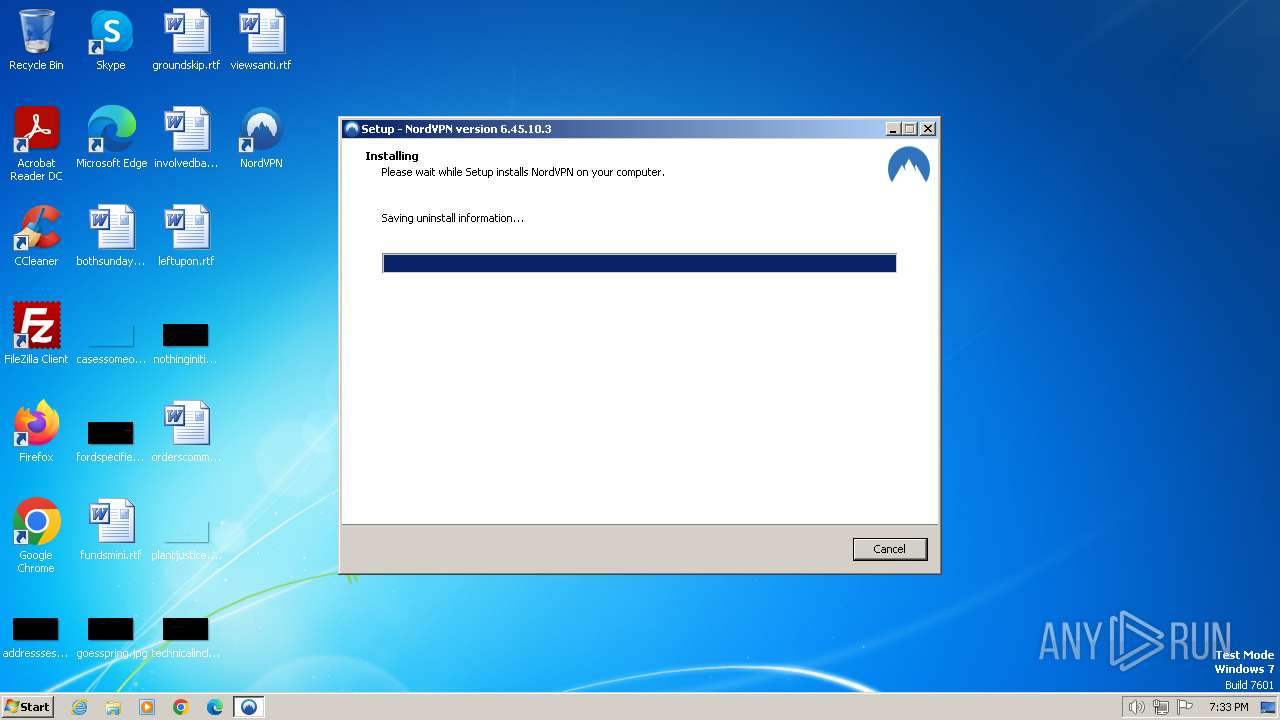
Task: Click the setup window title bar icon
Action: [x=351, y=129]
